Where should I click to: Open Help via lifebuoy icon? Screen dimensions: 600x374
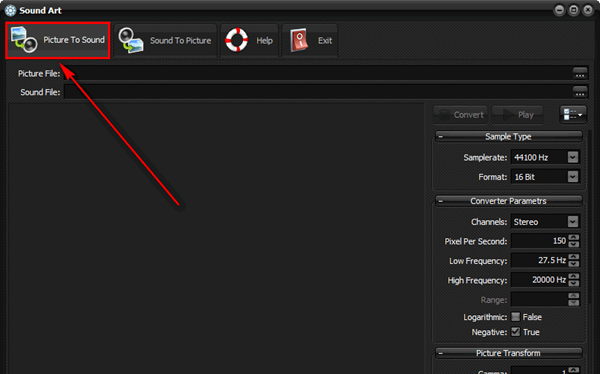249,41
